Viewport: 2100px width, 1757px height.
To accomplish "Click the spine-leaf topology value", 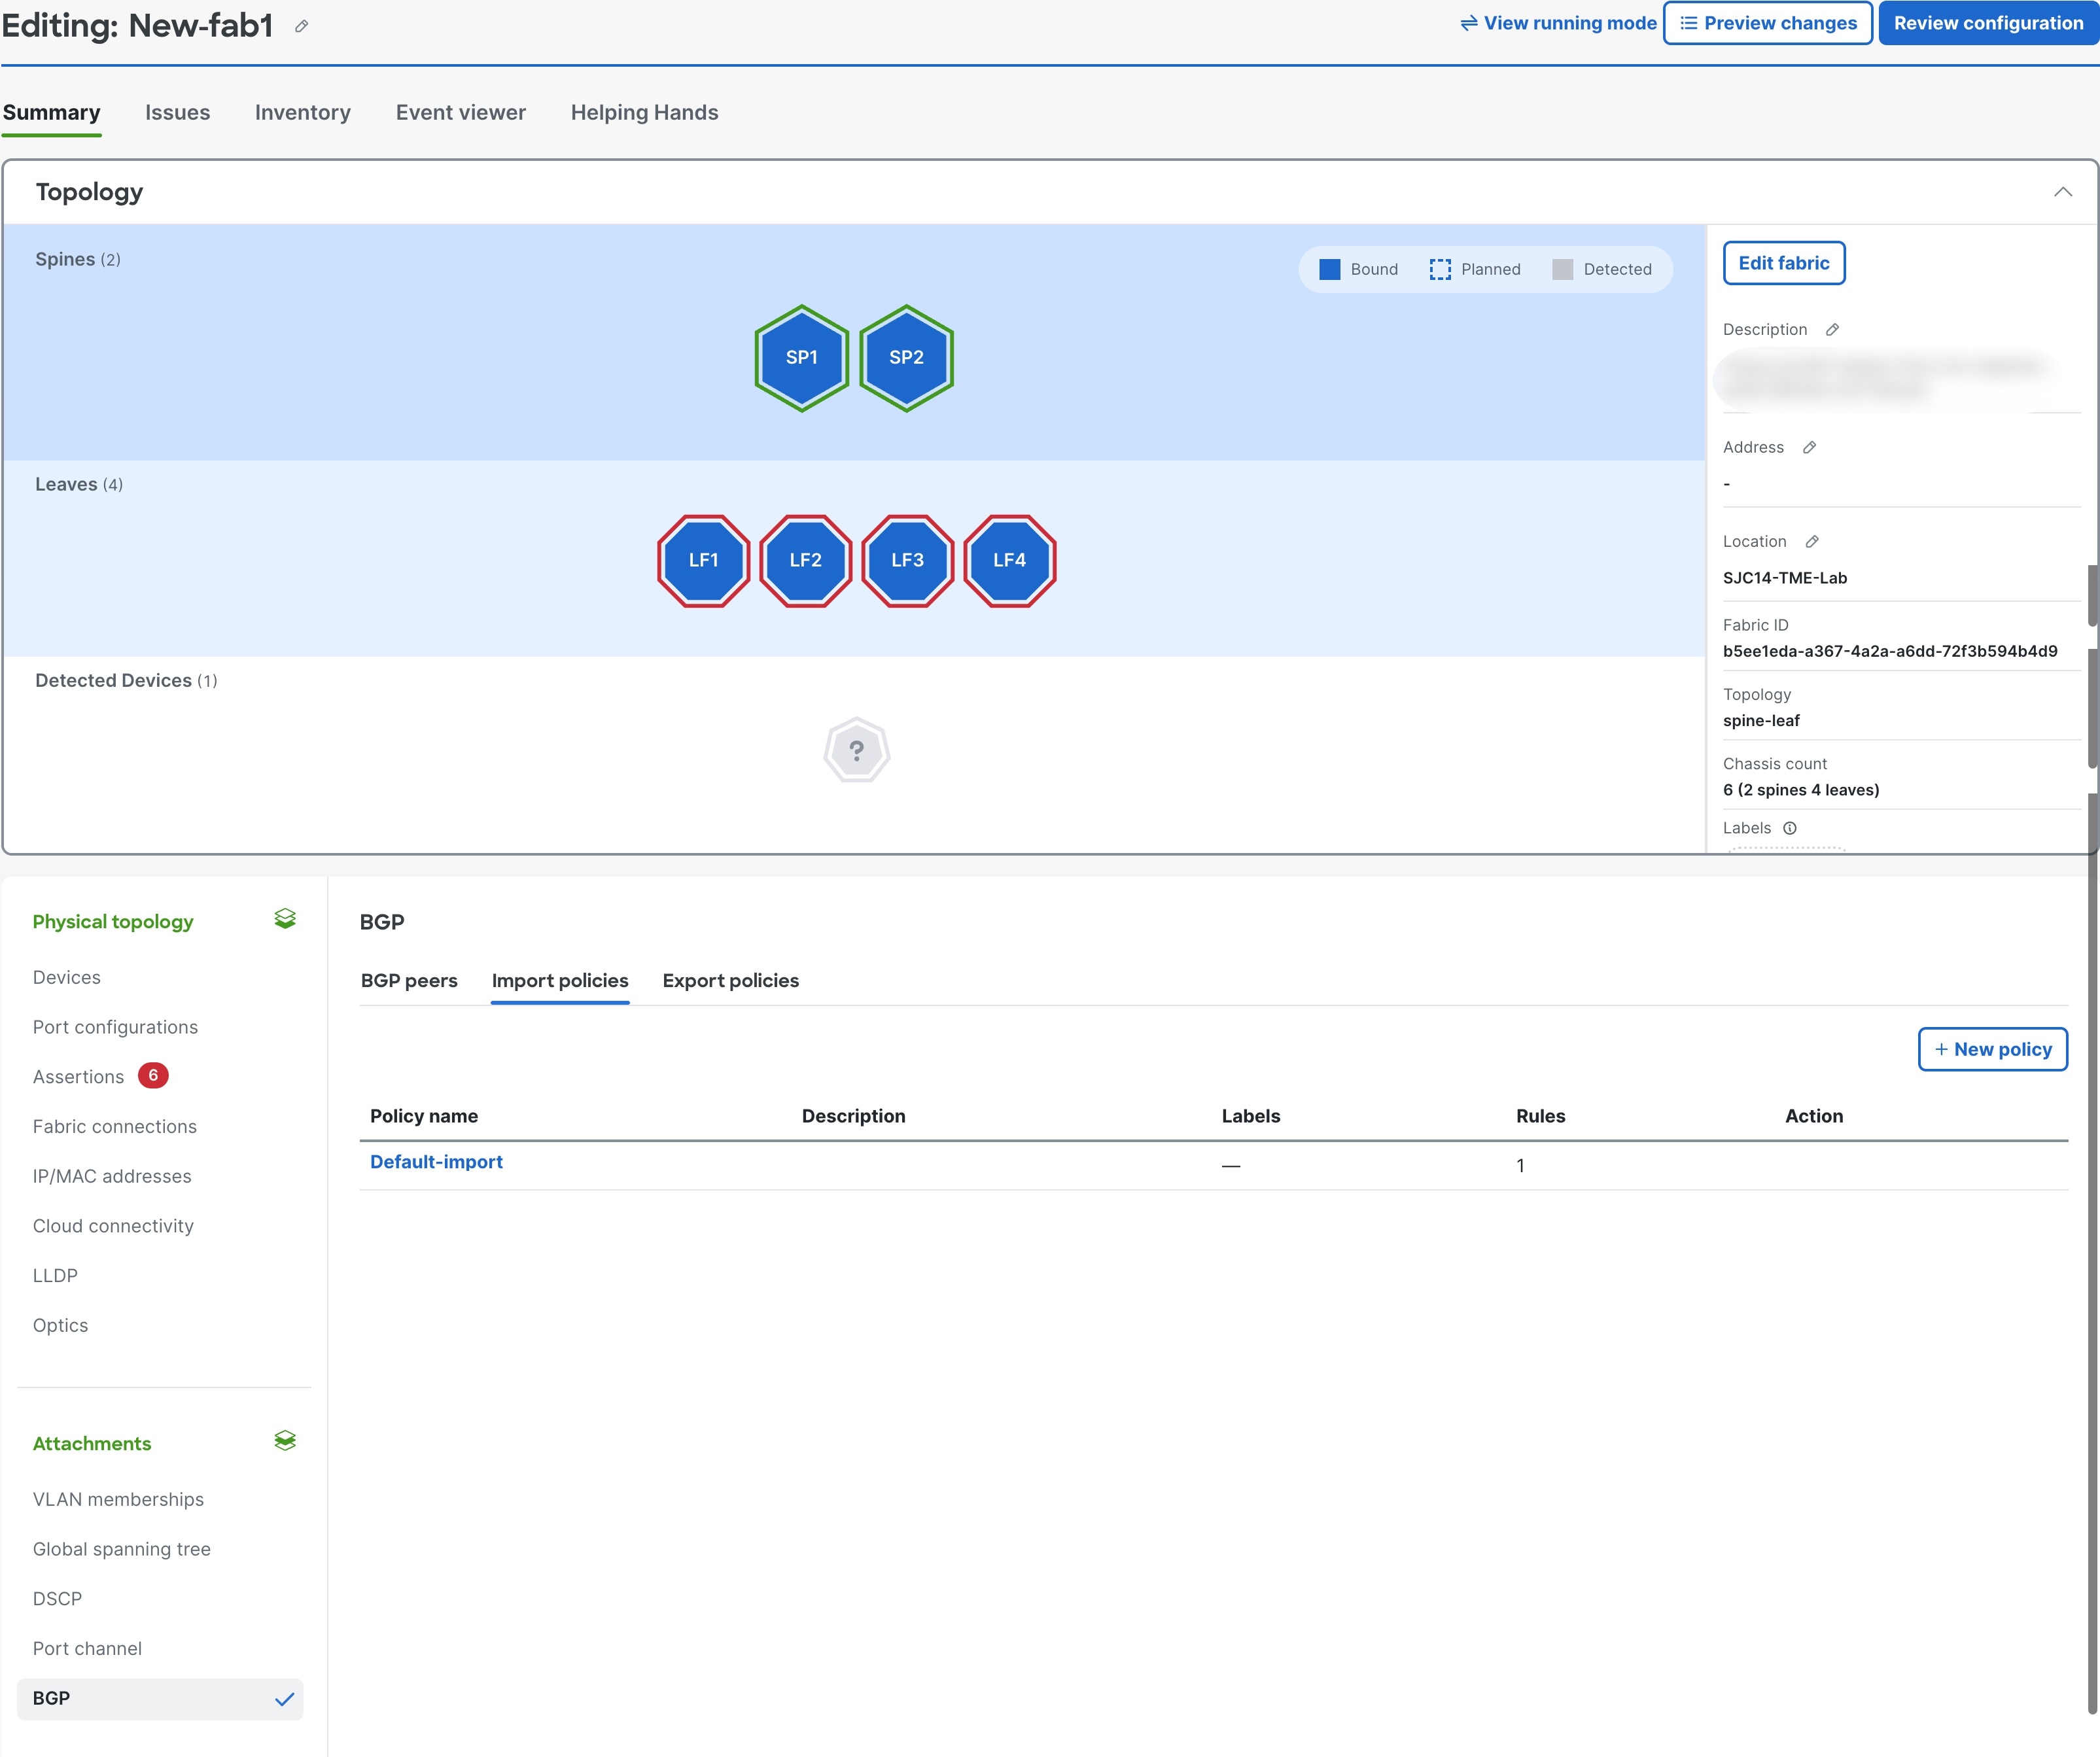I will pos(1760,721).
